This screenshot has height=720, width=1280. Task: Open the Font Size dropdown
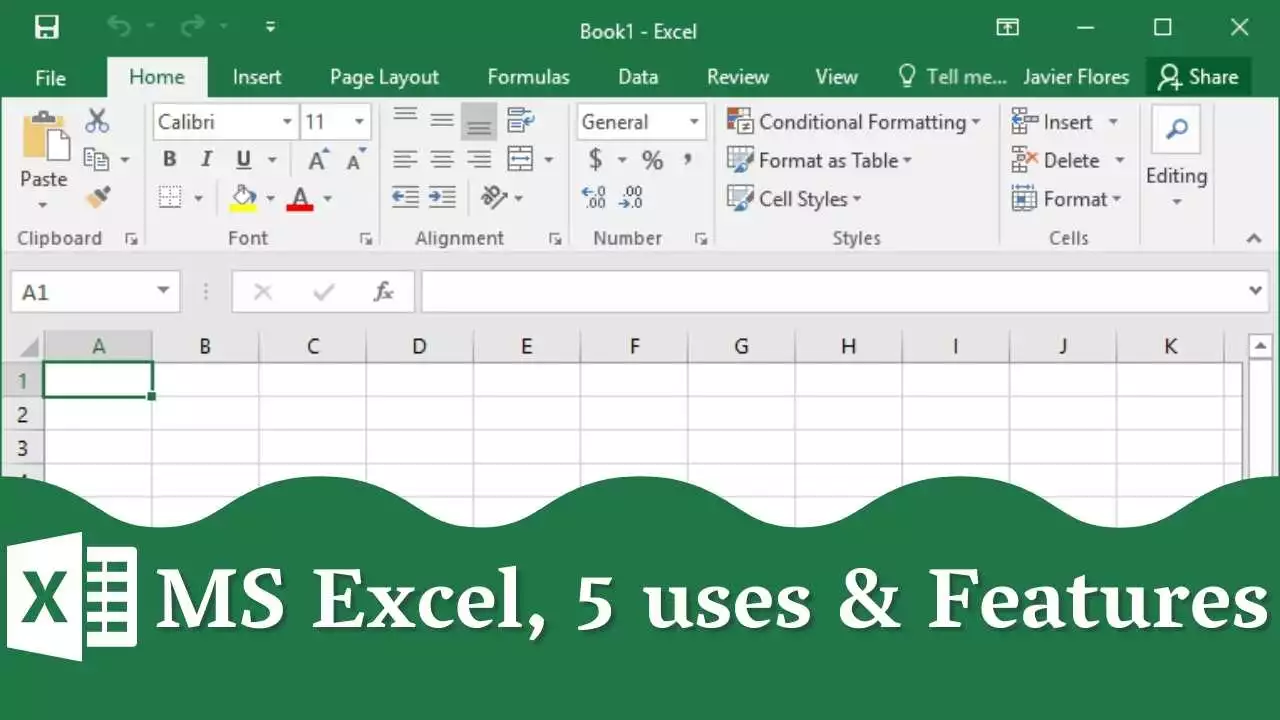[359, 121]
